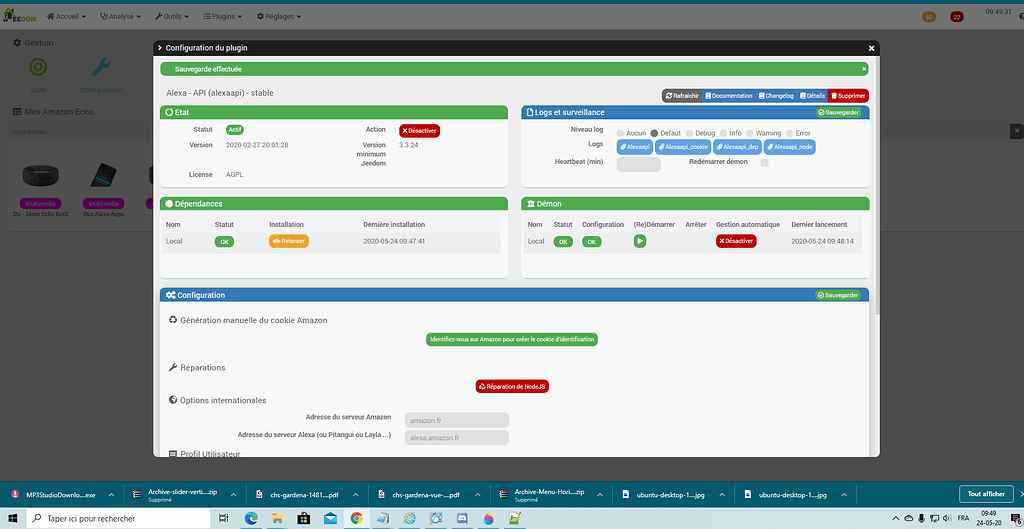The height and width of the screenshot is (529, 1024).
Task: Click the Alexa server address field
Action: click(456, 438)
